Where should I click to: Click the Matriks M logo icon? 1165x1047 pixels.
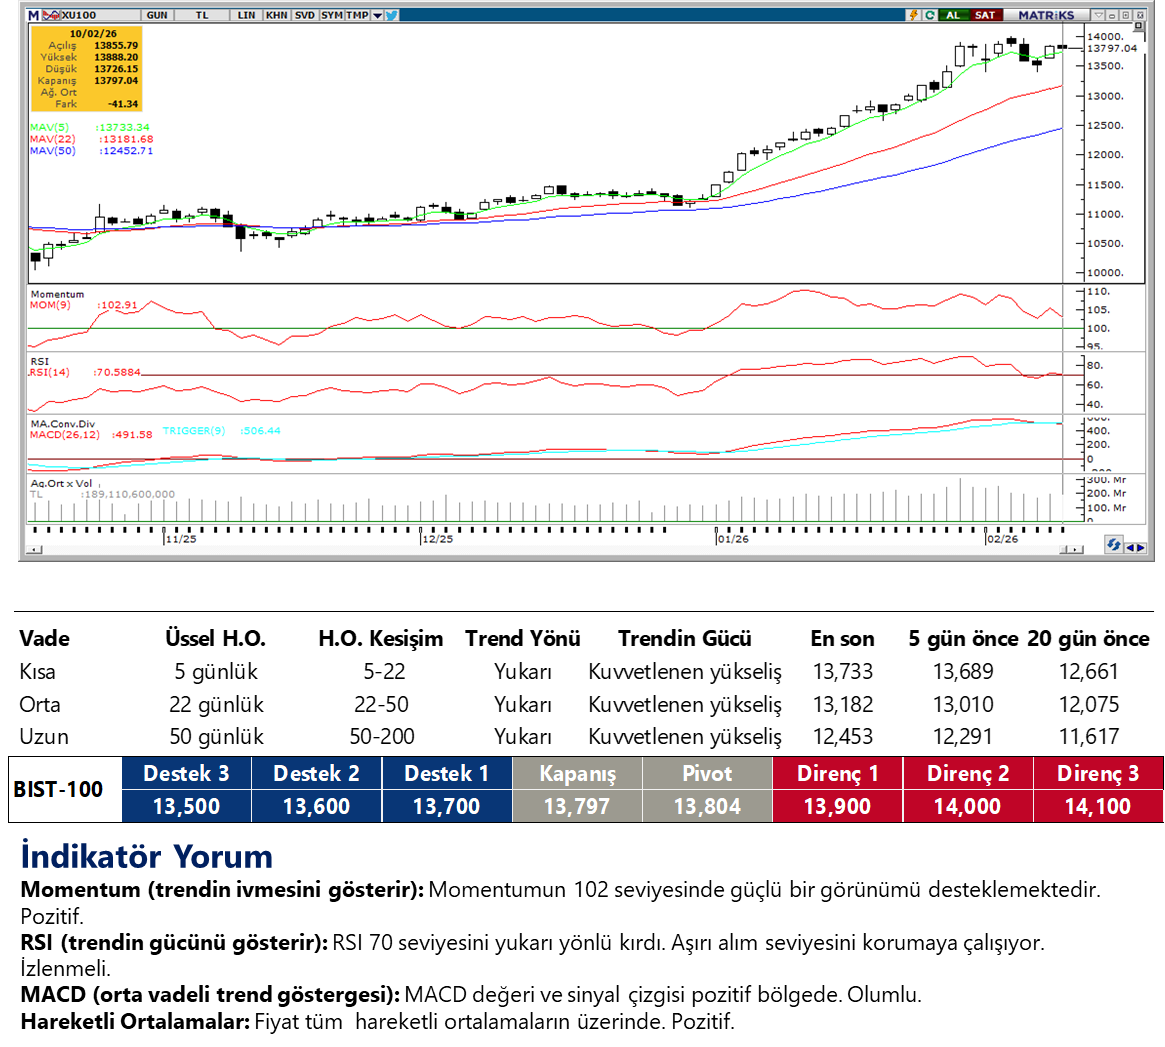coord(33,15)
